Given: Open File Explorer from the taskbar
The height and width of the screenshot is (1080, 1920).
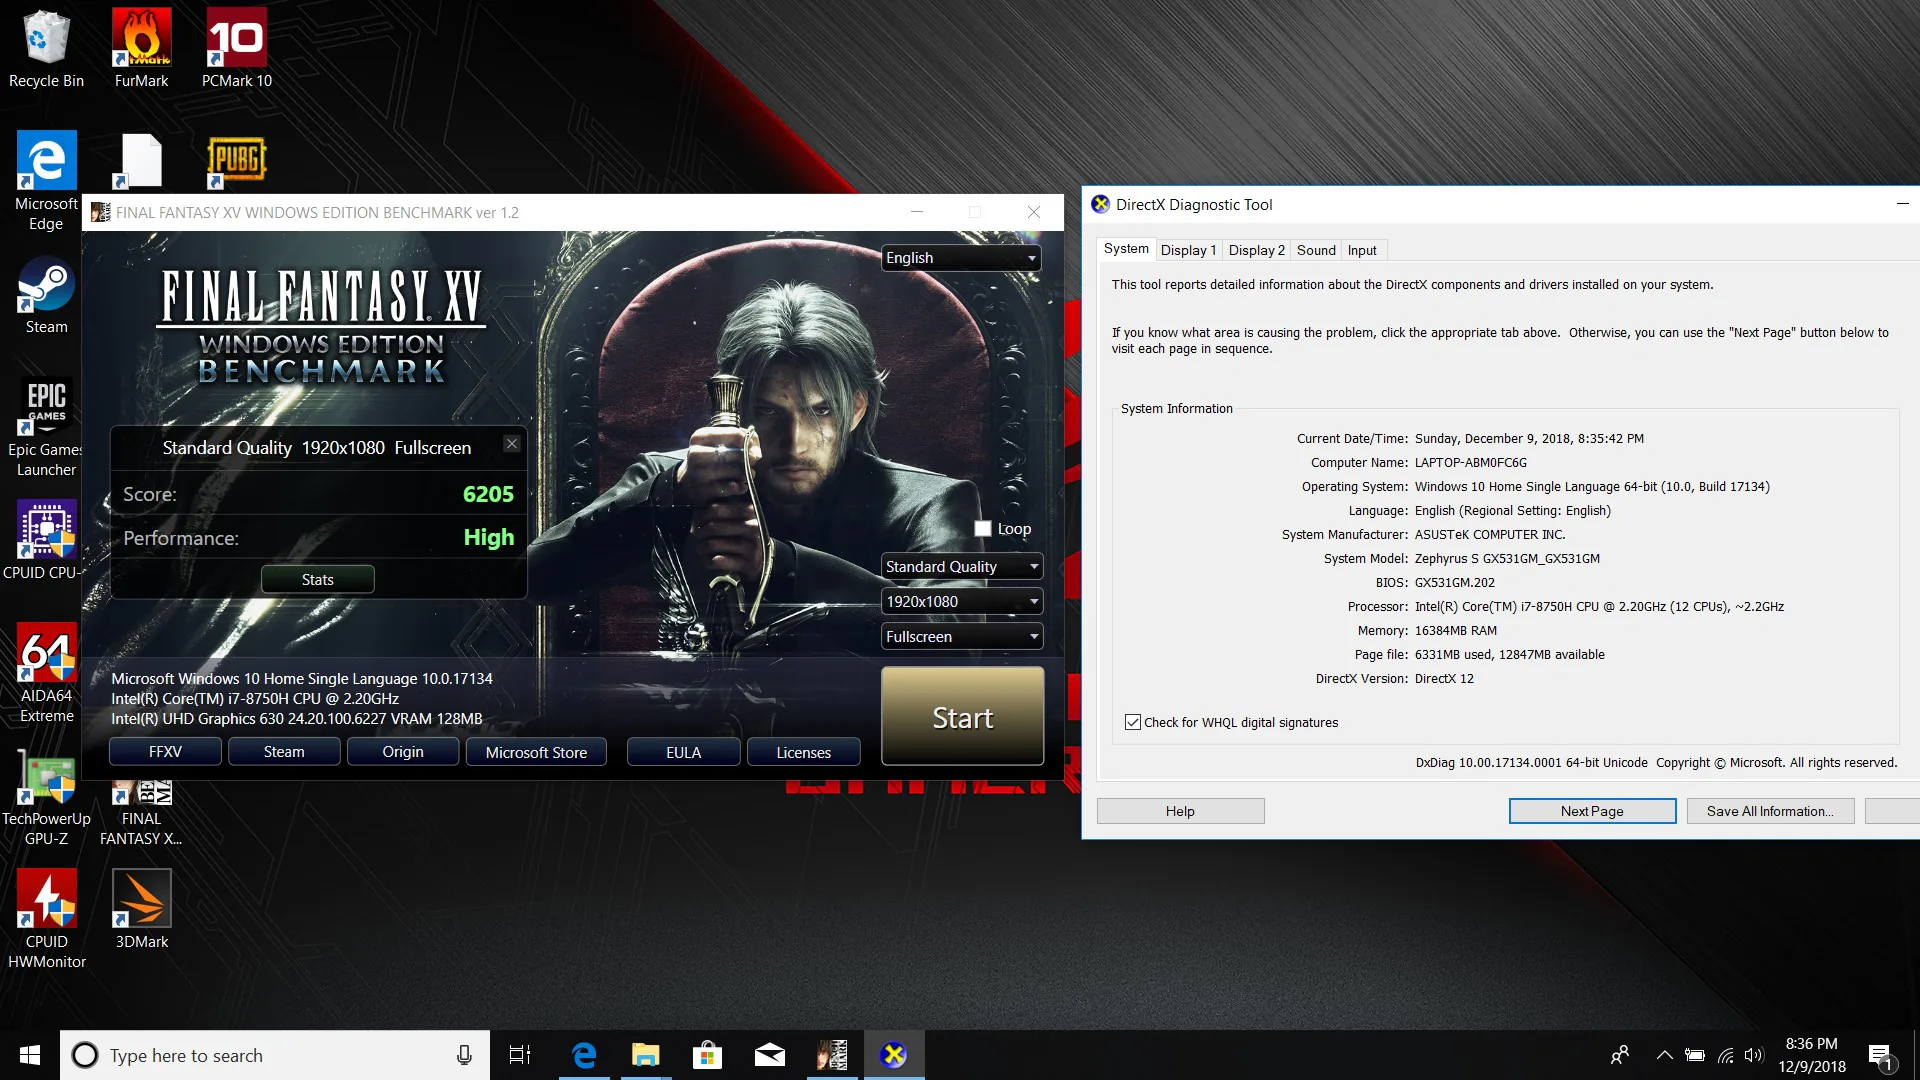Looking at the screenshot, I should click(646, 1055).
